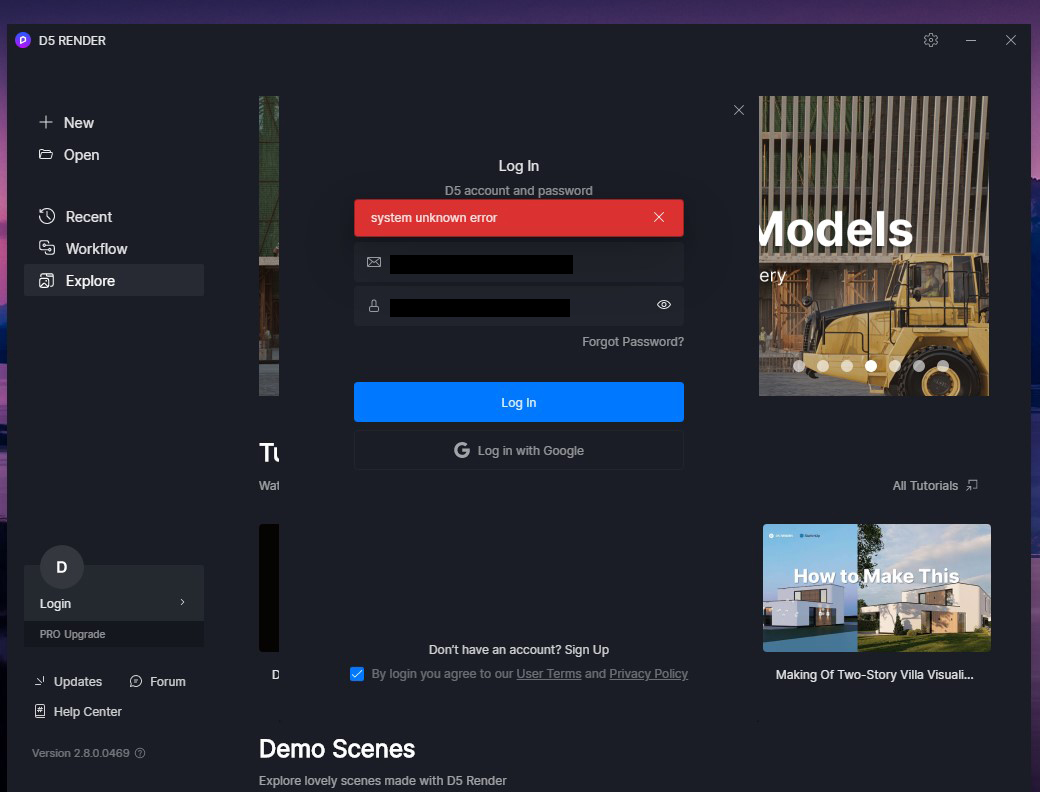This screenshot has width=1040, height=792.
Task: Open the User Terms link
Action: [x=549, y=674]
